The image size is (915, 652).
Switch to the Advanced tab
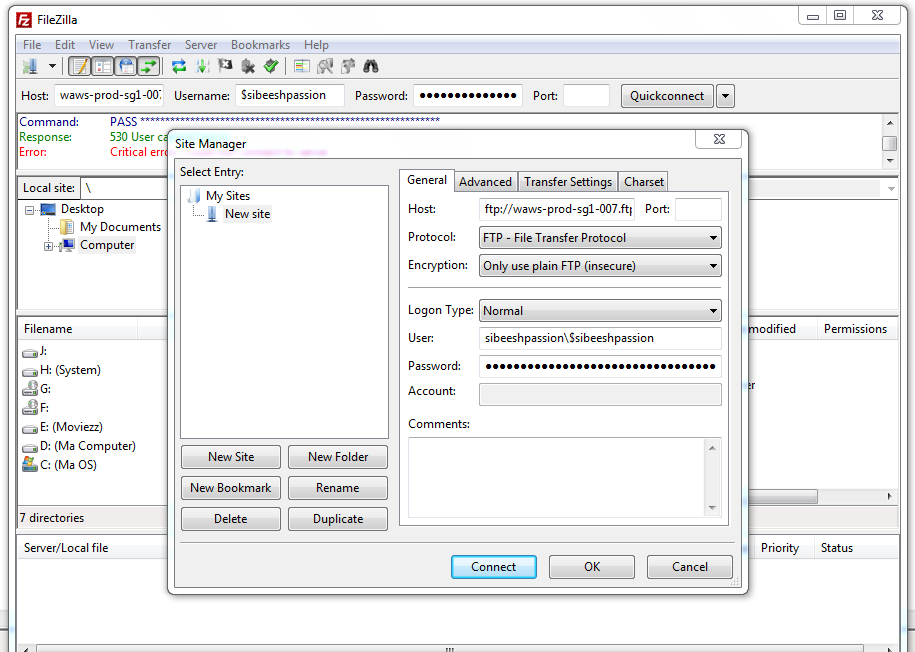click(x=485, y=182)
